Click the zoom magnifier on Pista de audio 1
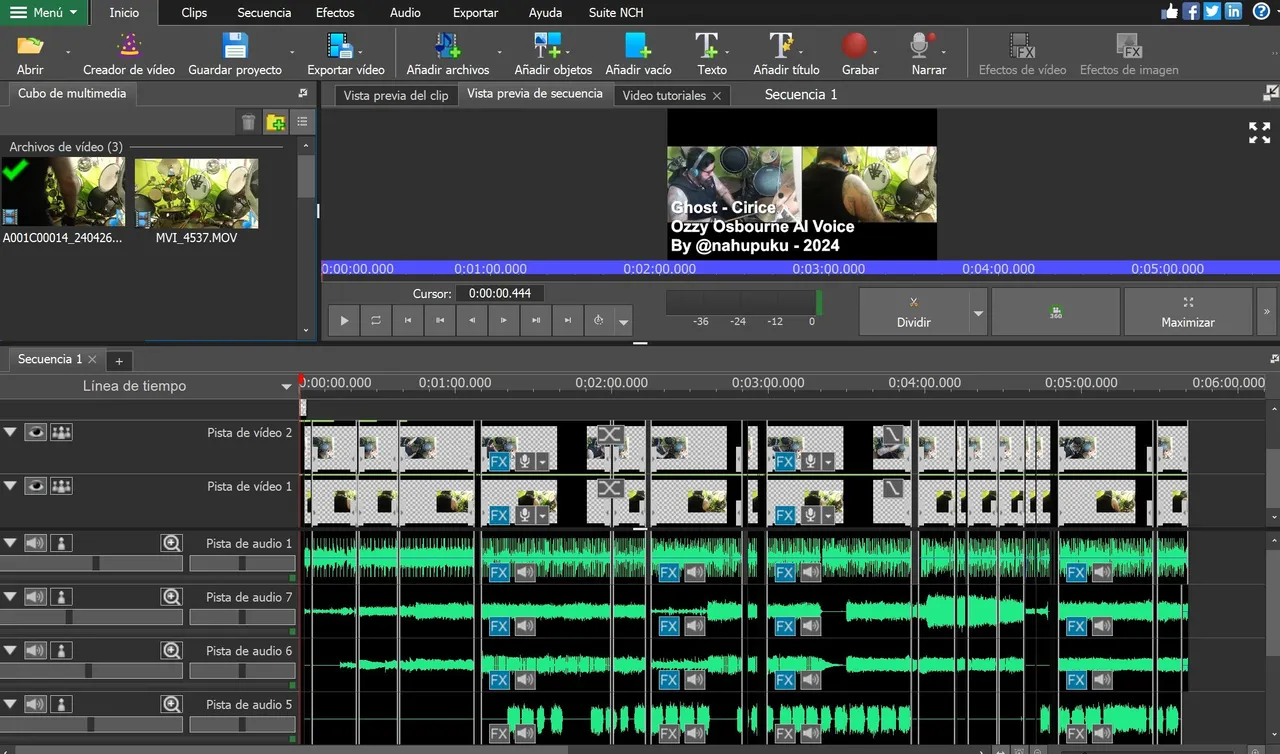The height and width of the screenshot is (754, 1280). pyautogui.click(x=172, y=543)
